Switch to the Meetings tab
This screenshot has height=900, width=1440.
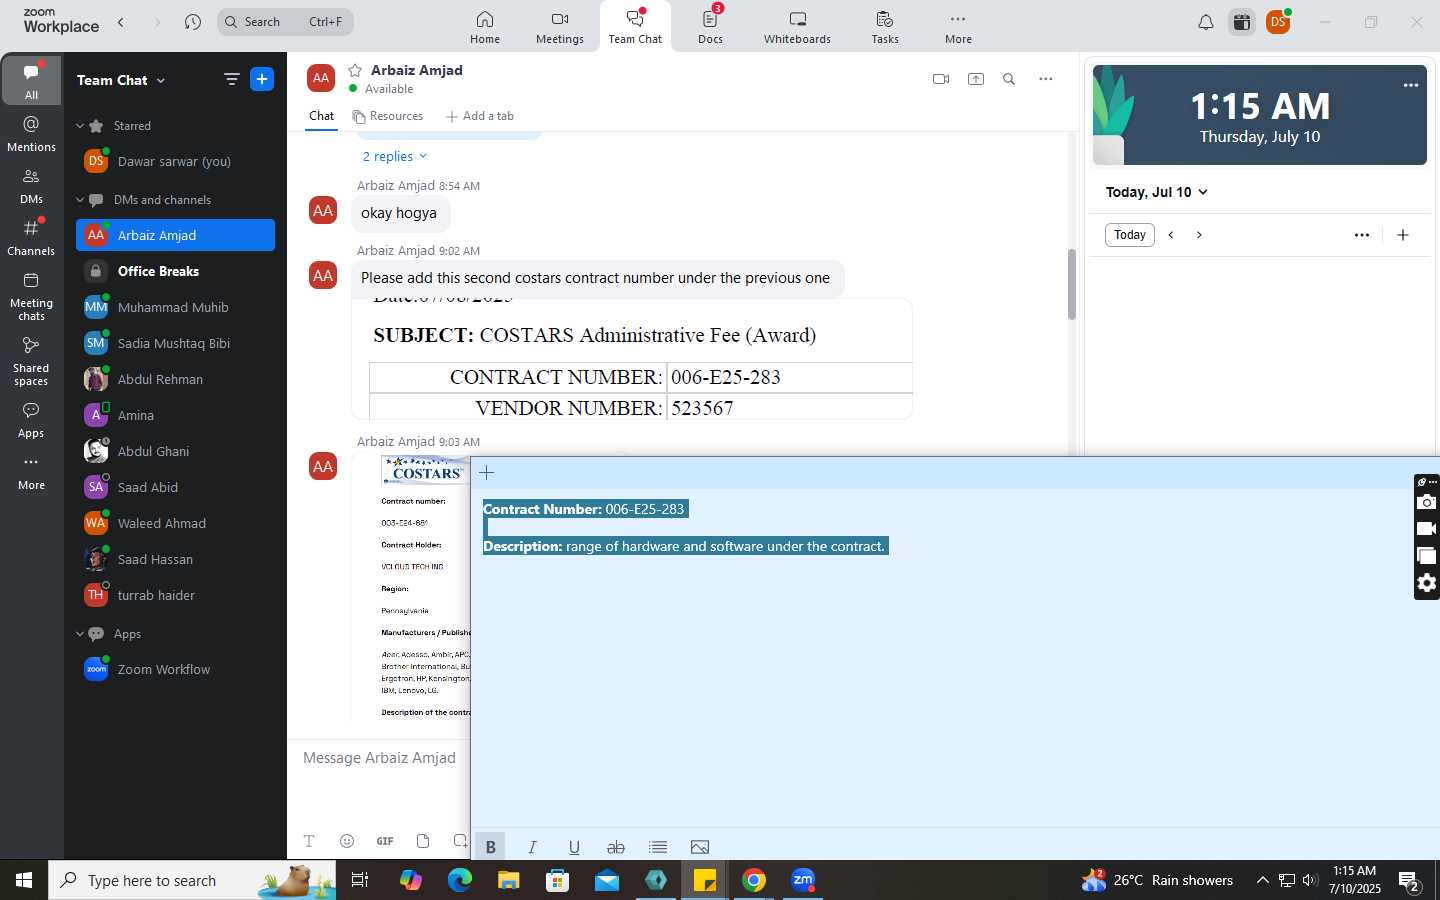click(x=560, y=27)
